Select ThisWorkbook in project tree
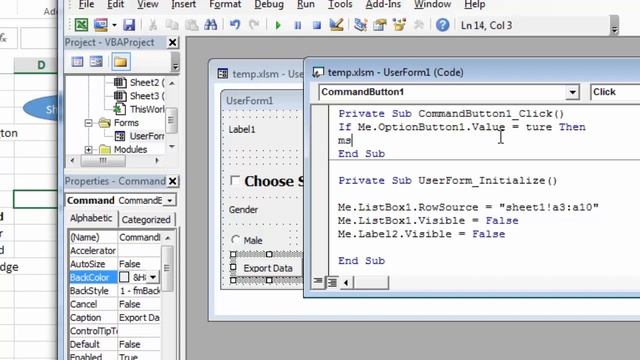 [139, 109]
